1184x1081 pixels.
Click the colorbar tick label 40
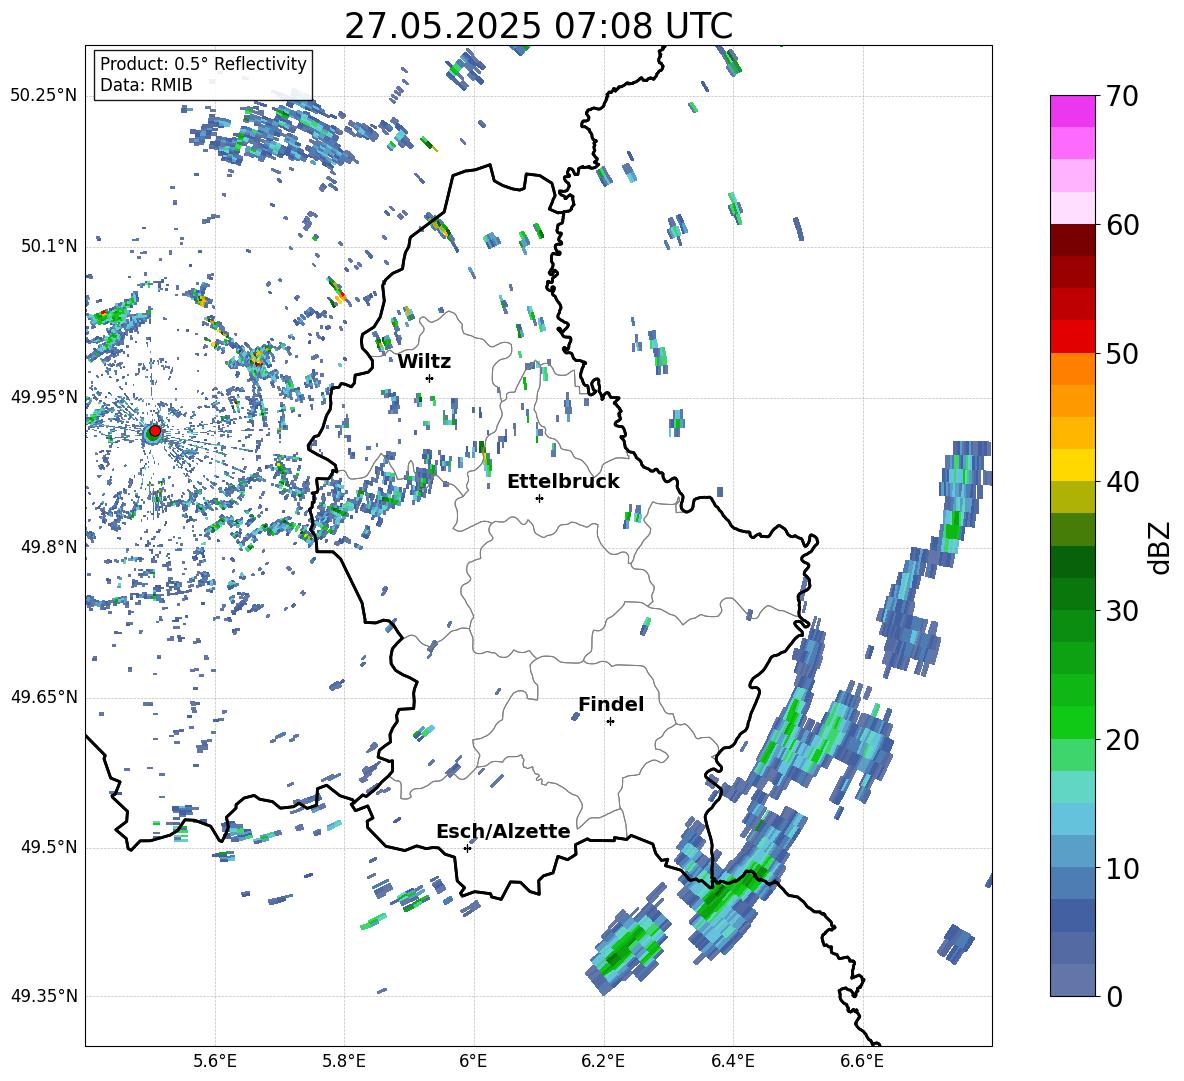tap(1121, 482)
